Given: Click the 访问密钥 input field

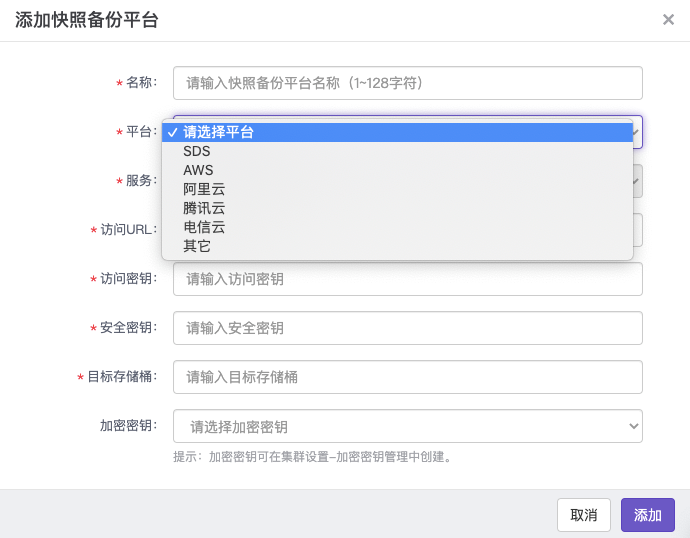Looking at the screenshot, I should 407,279.
